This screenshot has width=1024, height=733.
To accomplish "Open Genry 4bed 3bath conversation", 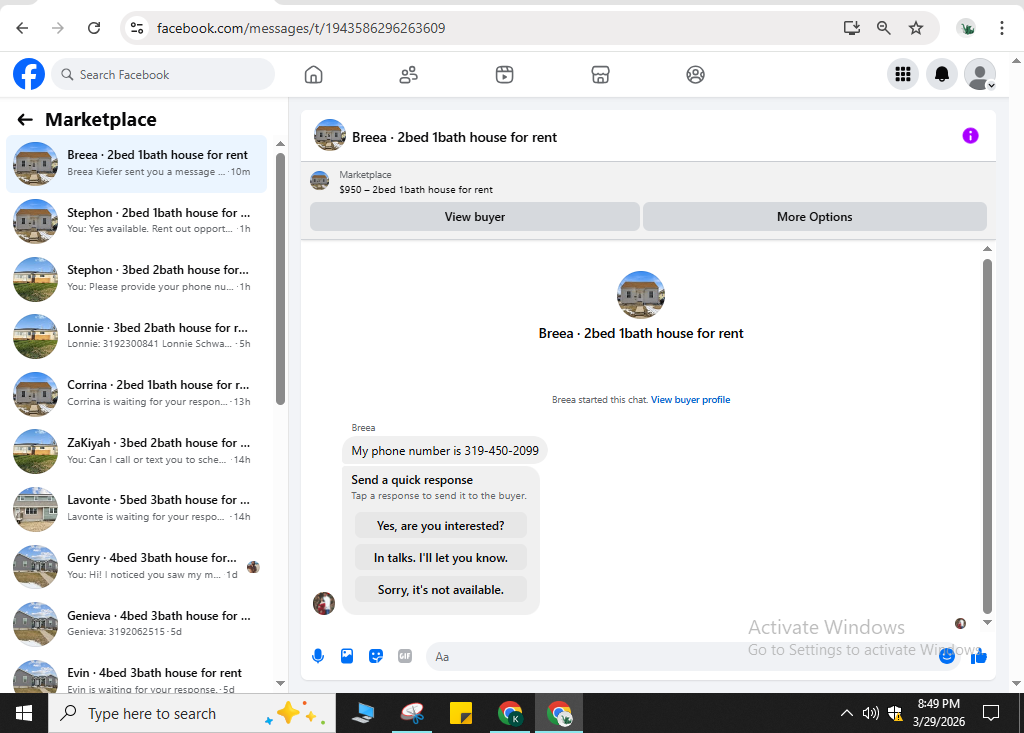I will pyautogui.click(x=136, y=566).
